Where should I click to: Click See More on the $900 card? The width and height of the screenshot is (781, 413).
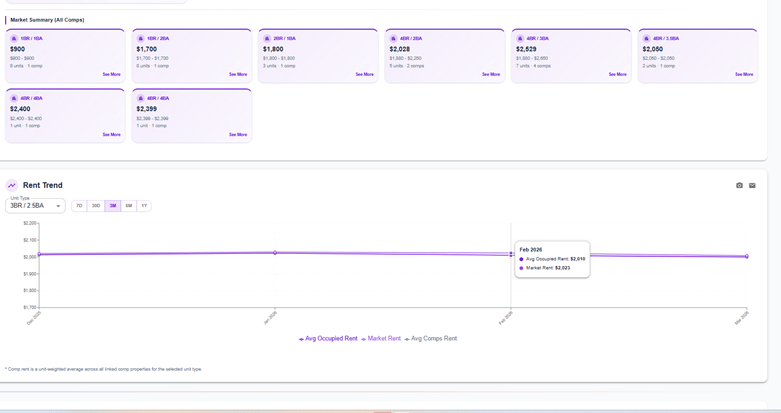click(x=111, y=74)
